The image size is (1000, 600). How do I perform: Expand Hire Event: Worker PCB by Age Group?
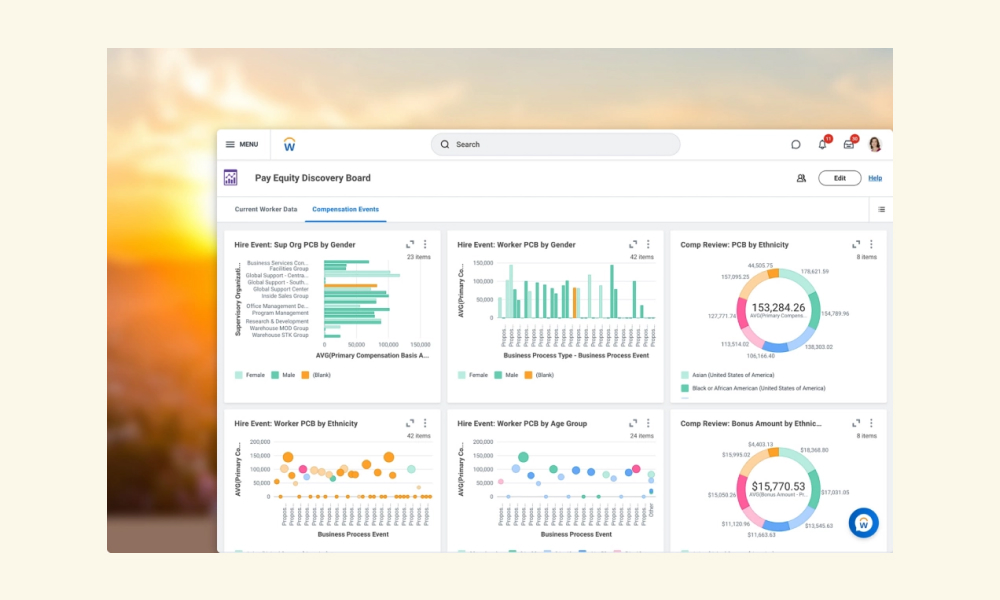click(x=633, y=423)
